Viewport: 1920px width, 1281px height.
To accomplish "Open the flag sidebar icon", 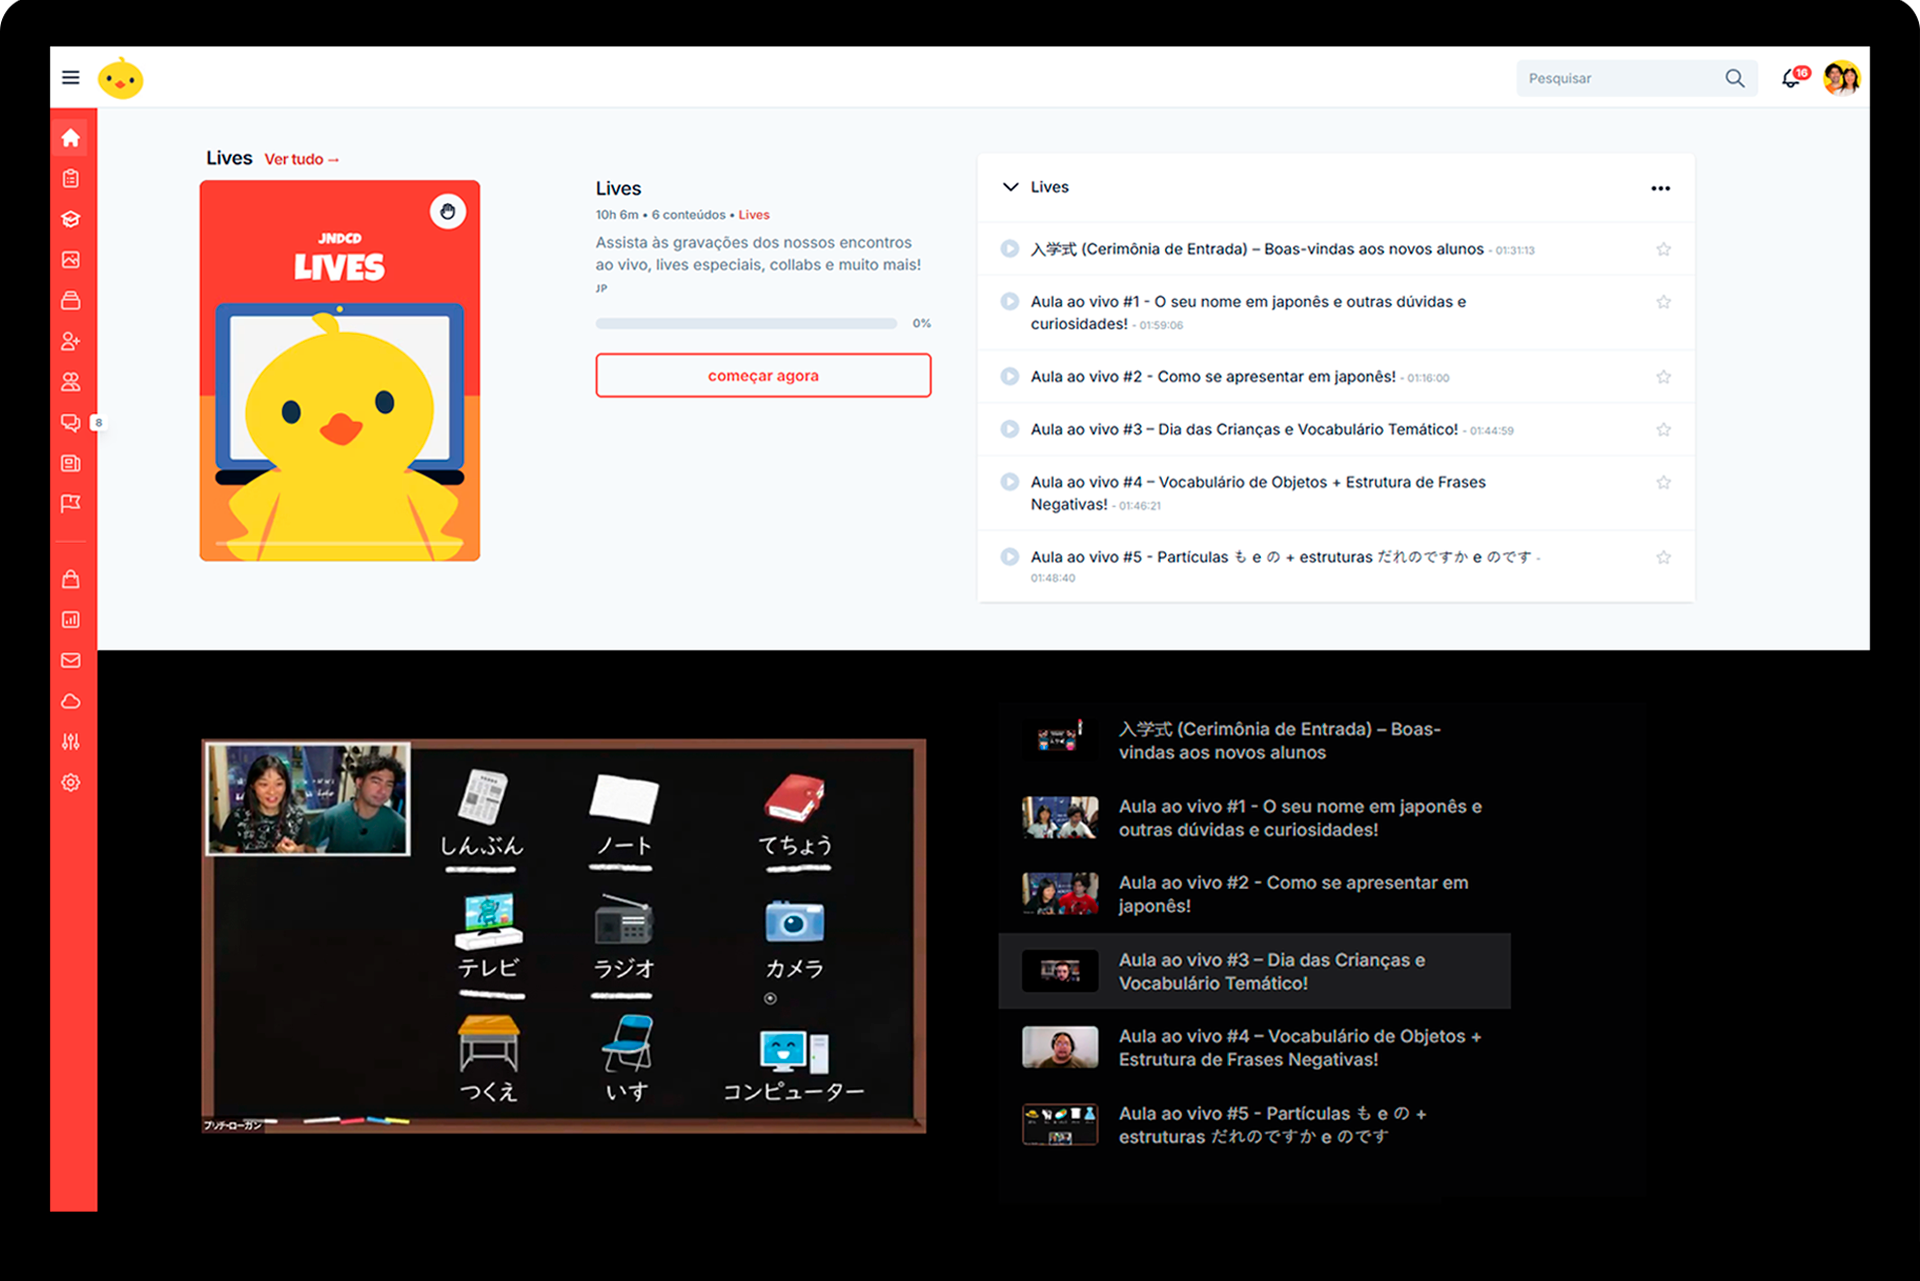I will click(x=71, y=503).
